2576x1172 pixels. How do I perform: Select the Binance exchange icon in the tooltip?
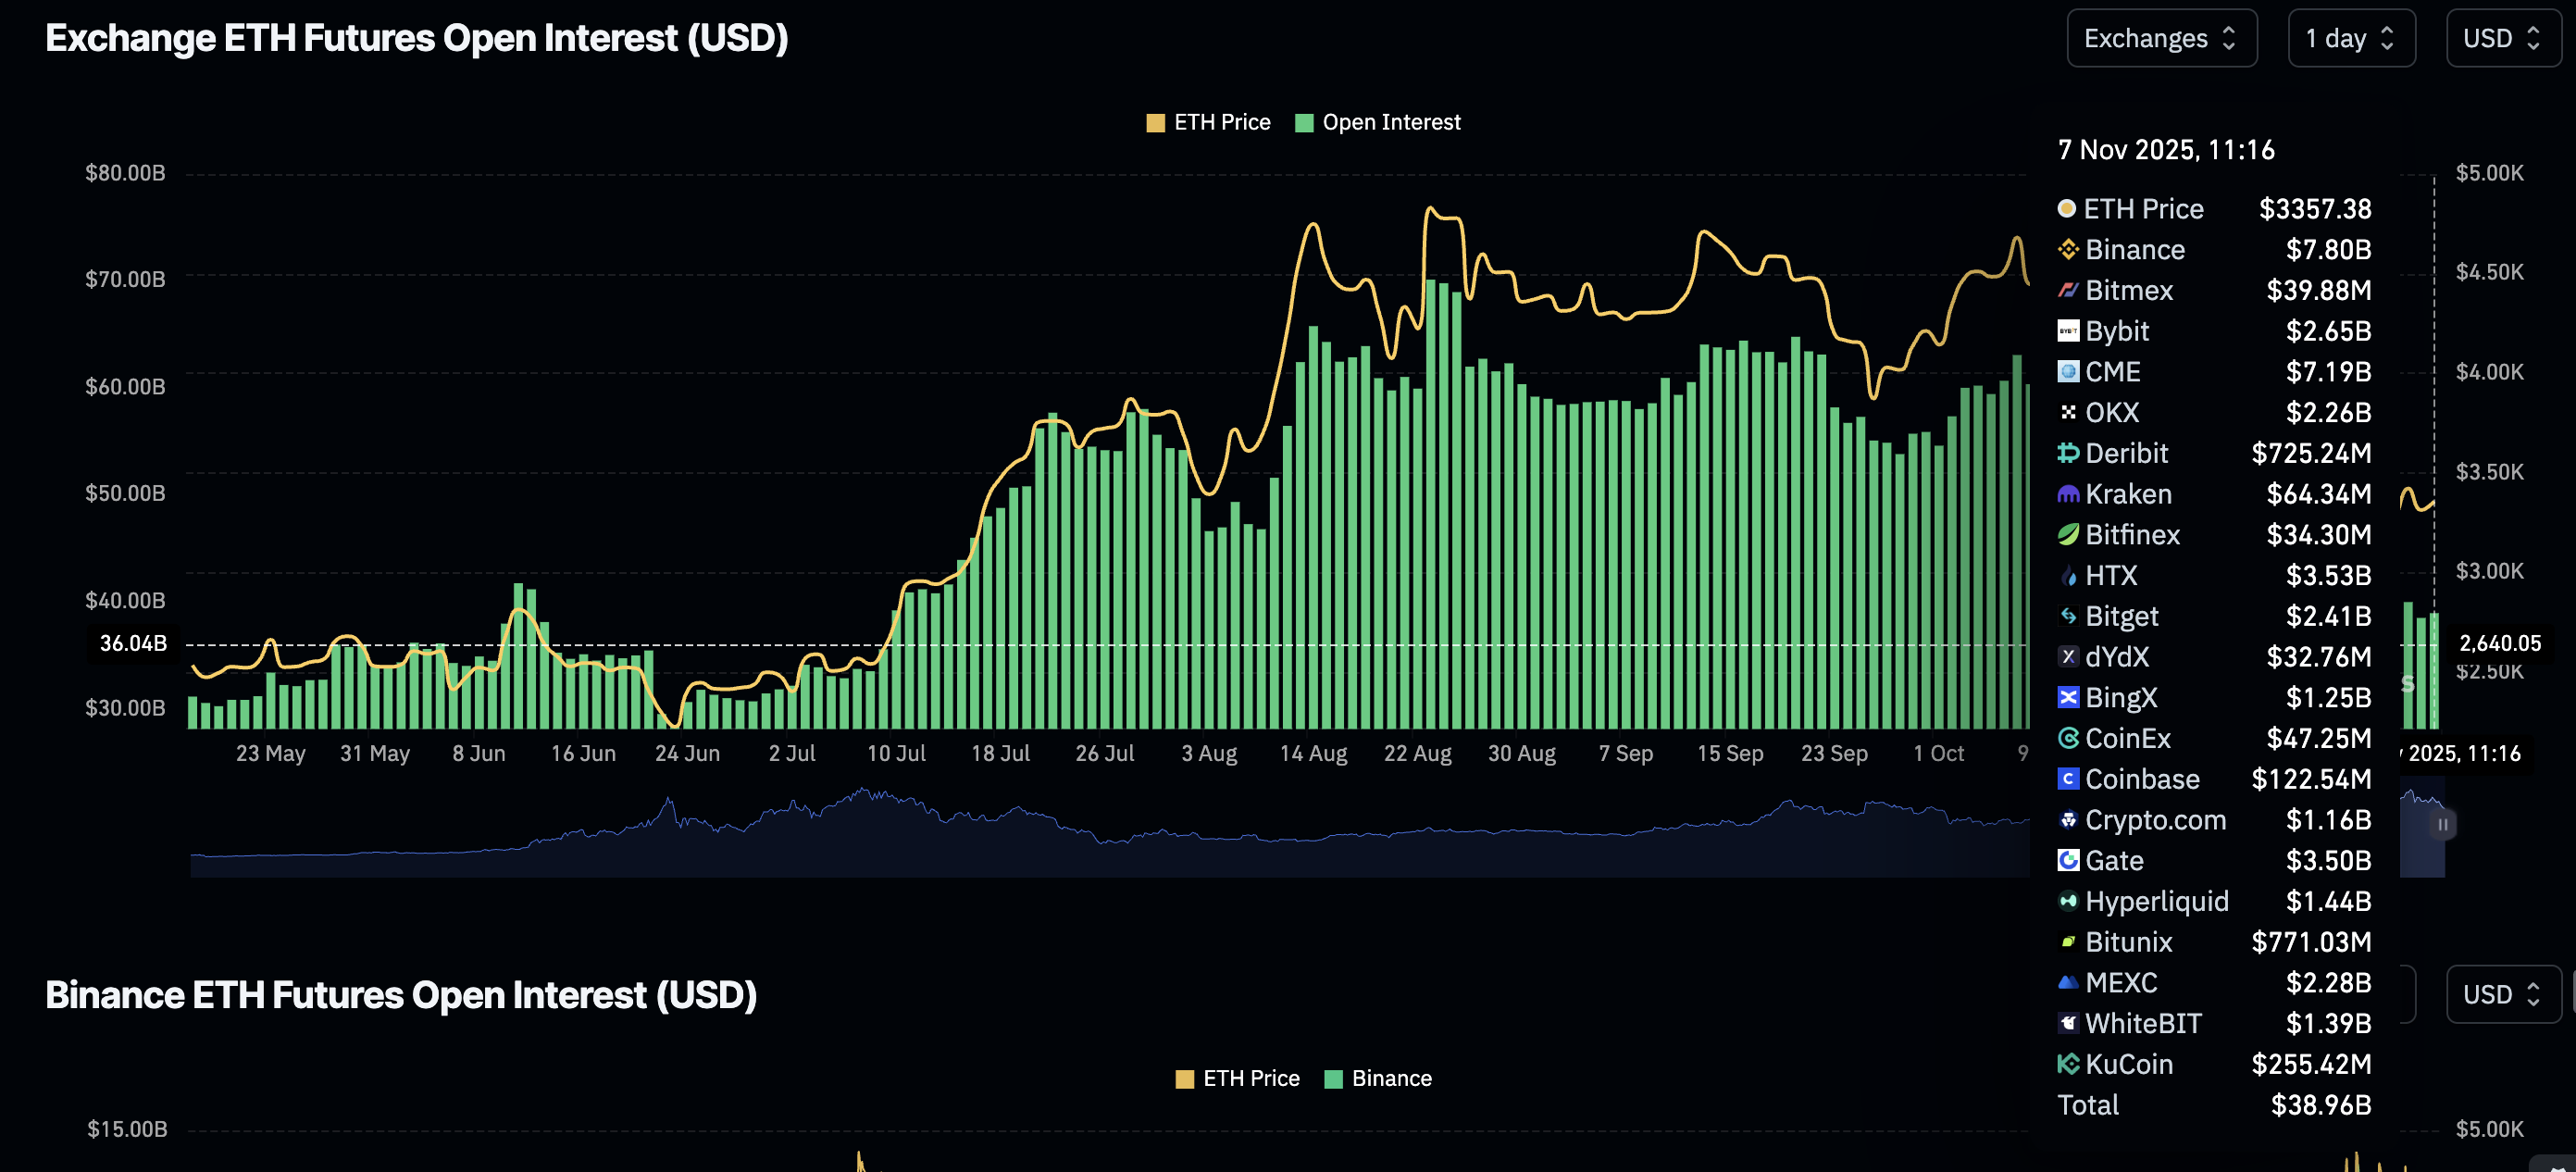[2068, 249]
